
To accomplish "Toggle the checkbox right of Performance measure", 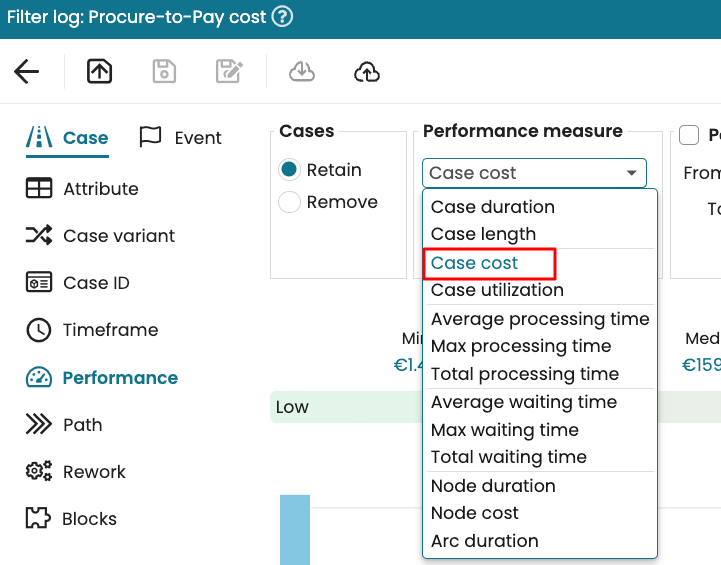I will [x=689, y=135].
